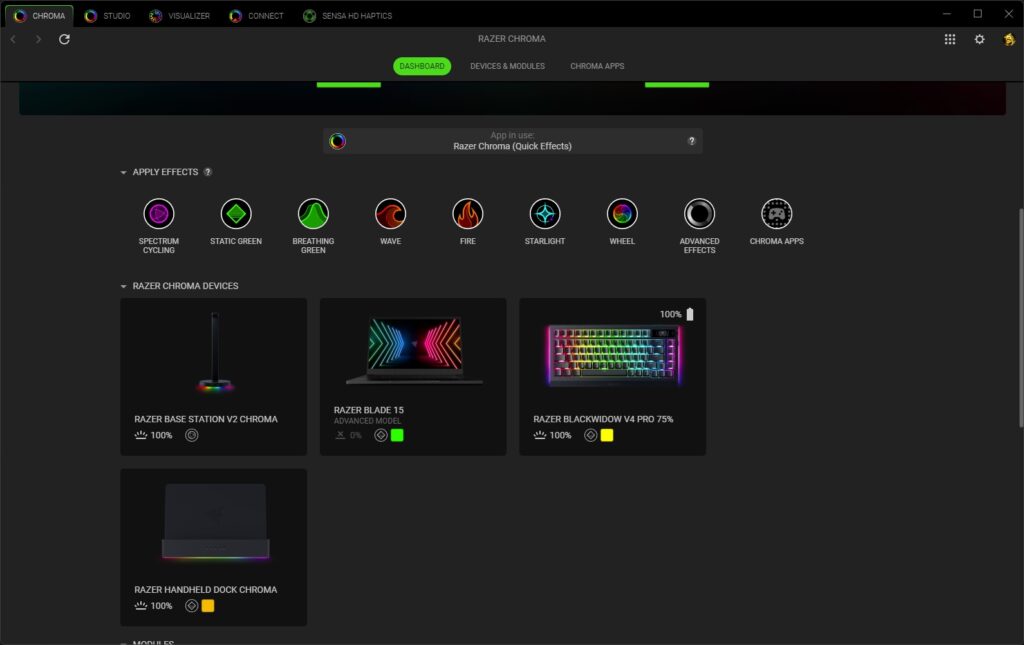Click Handheld Dock Chroma brightness icon

click(x=140, y=606)
